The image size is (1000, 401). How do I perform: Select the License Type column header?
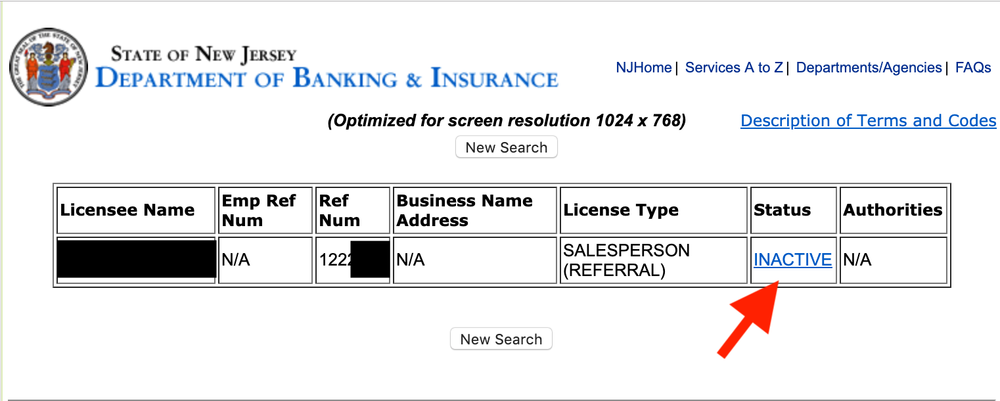pos(621,210)
